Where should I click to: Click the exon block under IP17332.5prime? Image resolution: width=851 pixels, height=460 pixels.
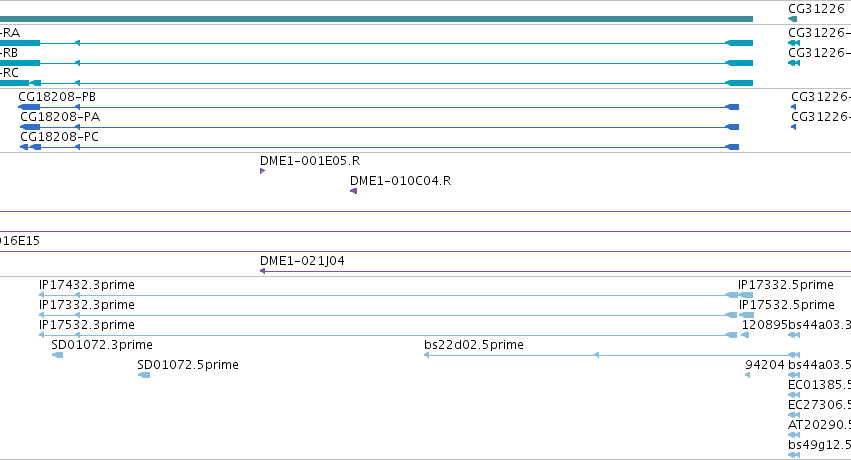click(746, 295)
